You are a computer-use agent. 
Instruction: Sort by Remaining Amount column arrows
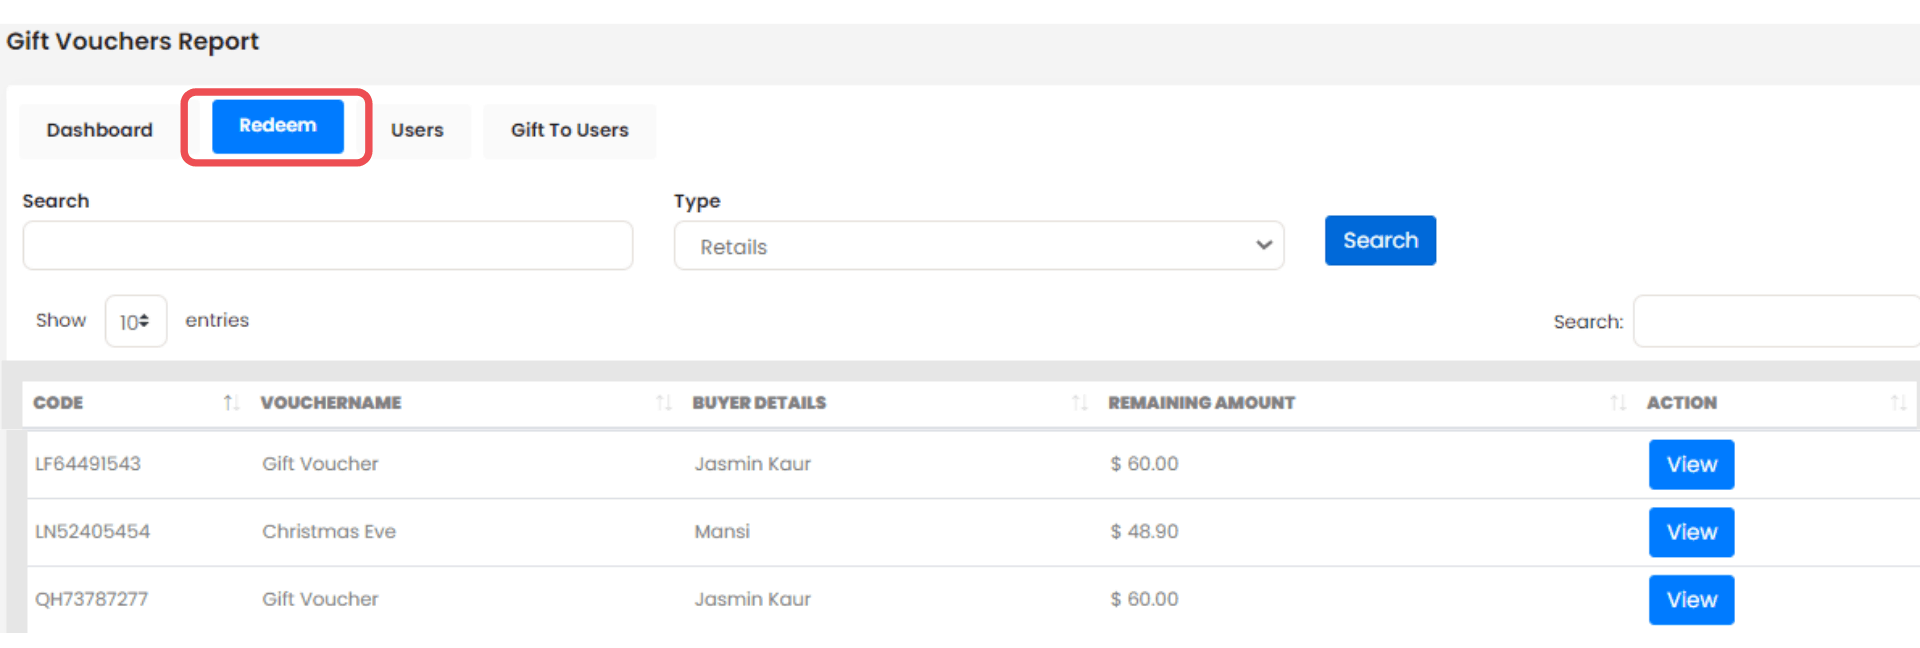pyautogui.click(x=1617, y=403)
